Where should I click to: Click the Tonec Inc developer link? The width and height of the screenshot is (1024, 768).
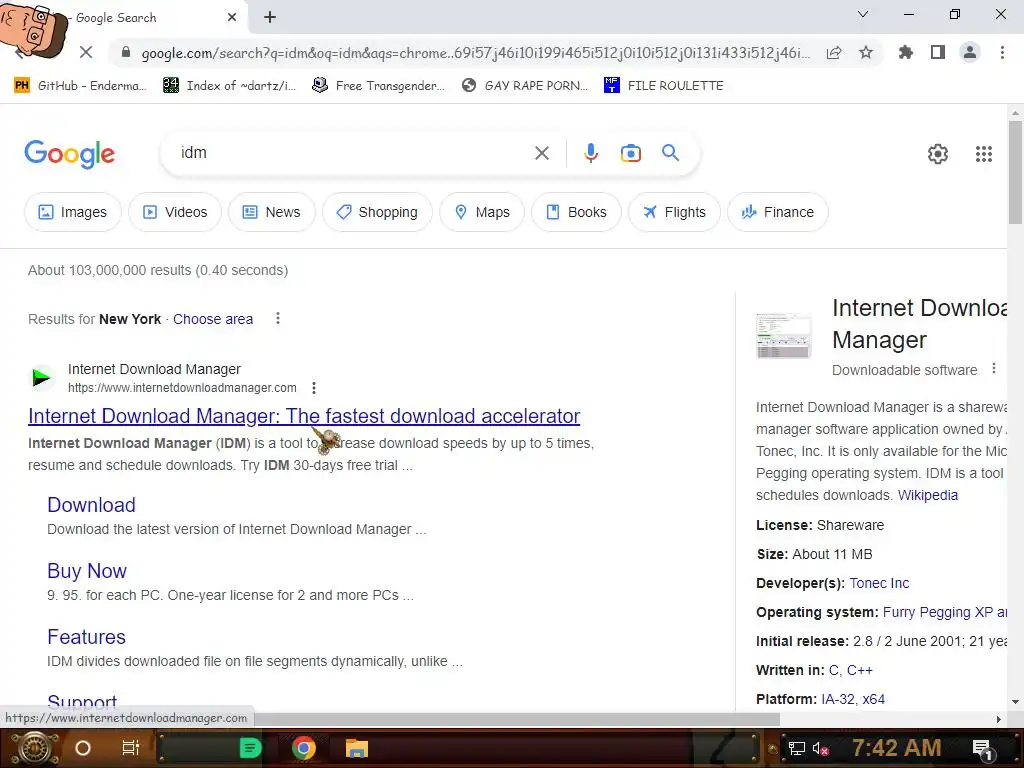(879, 583)
